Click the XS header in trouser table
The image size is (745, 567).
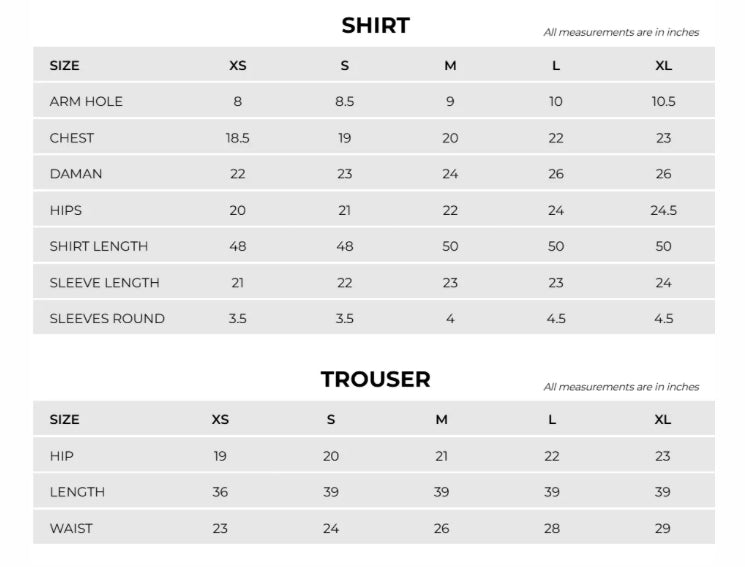coord(220,420)
